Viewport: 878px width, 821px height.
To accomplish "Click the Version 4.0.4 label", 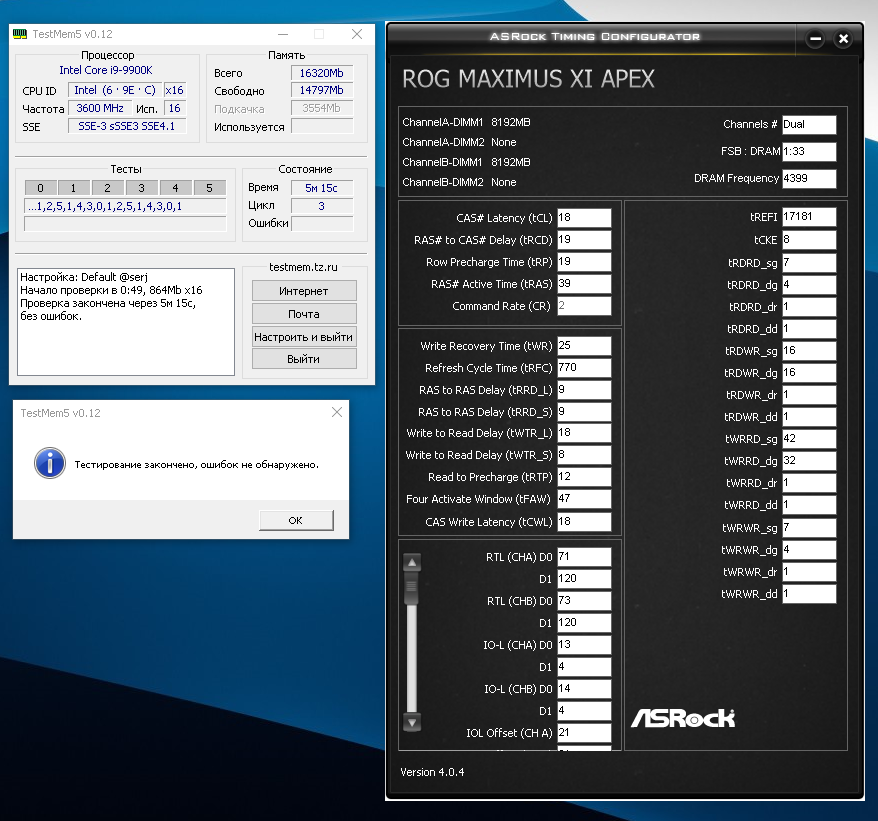I will [432, 772].
